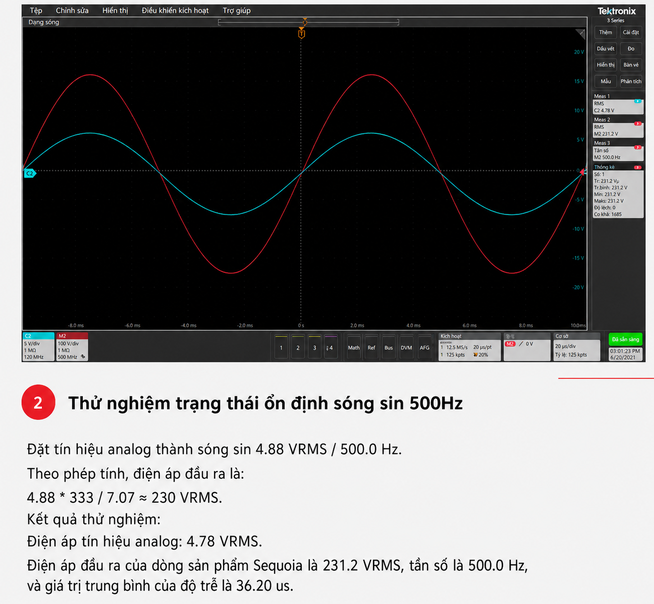Click red arrow icon on Meas 3

[637, 147]
